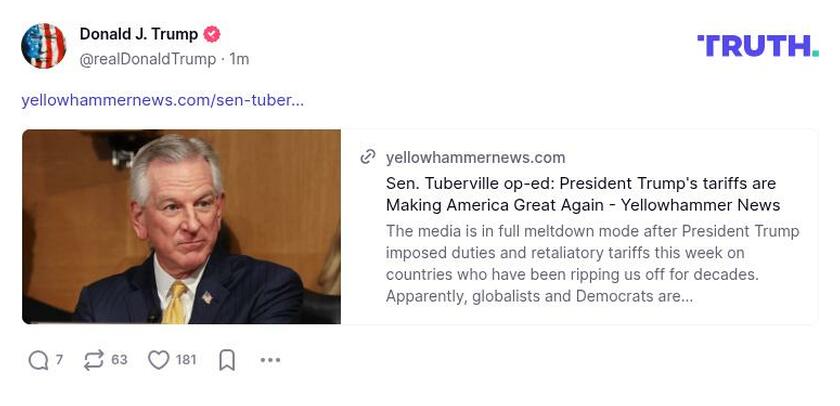Click the @realDonaldTrump handle

(147, 59)
